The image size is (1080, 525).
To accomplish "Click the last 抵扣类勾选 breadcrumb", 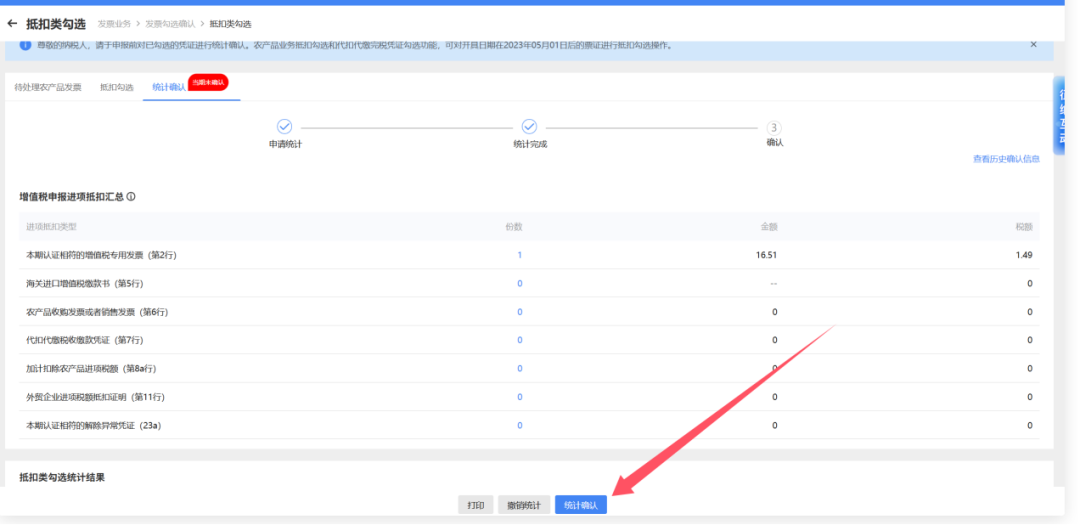I will 231,24.
